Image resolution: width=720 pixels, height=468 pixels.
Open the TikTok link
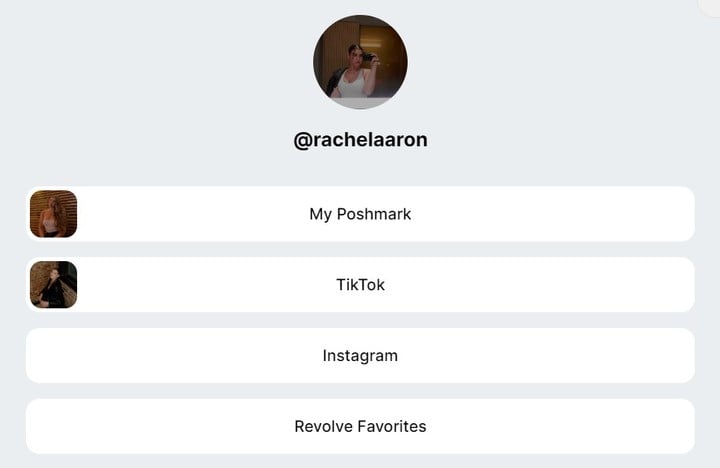coord(360,285)
